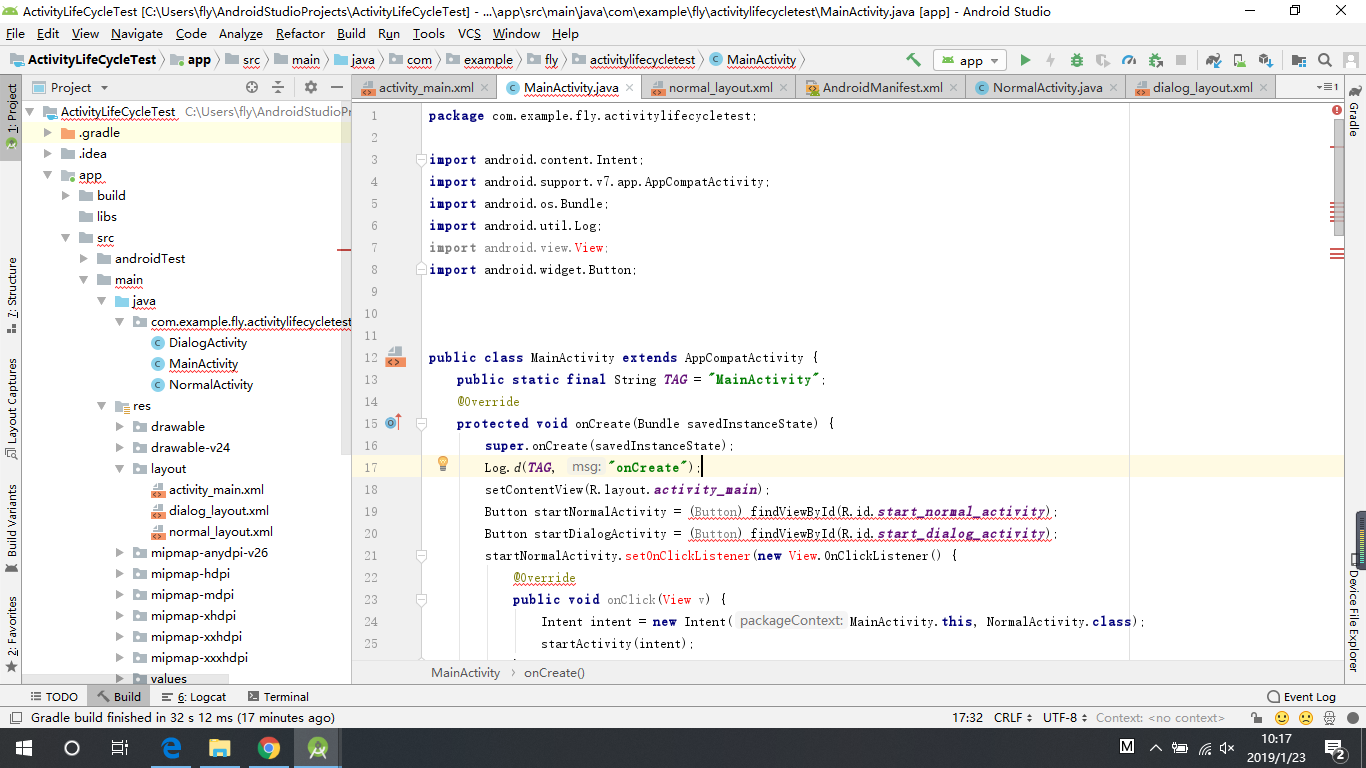Switch to the AndroidManifest.xml editor tab
The height and width of the screenshot is (768, 1366).
882,87
